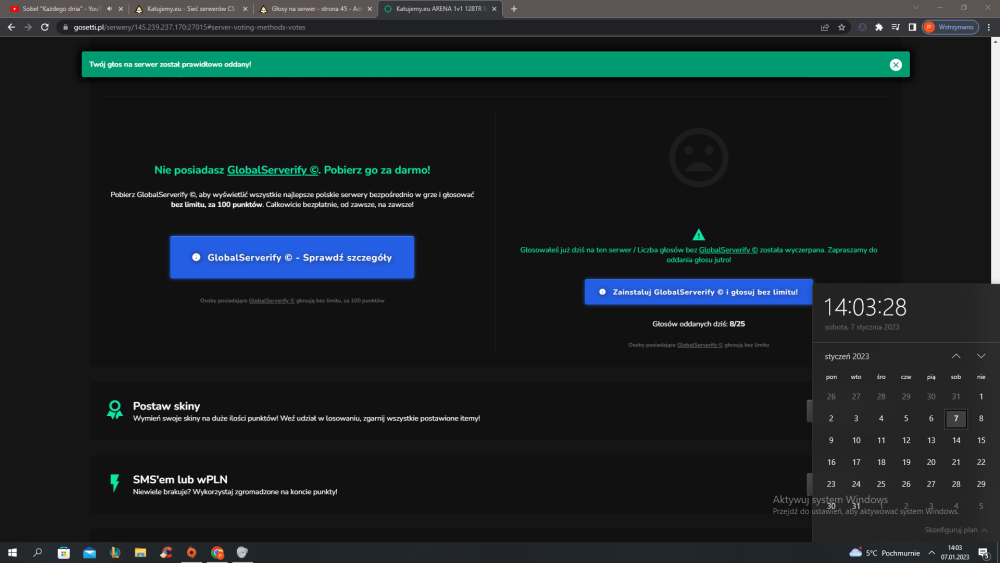This screenshot has height=563, width=1000.
Task: Open Origin from taskbar
Action: (x=191, y=553)
